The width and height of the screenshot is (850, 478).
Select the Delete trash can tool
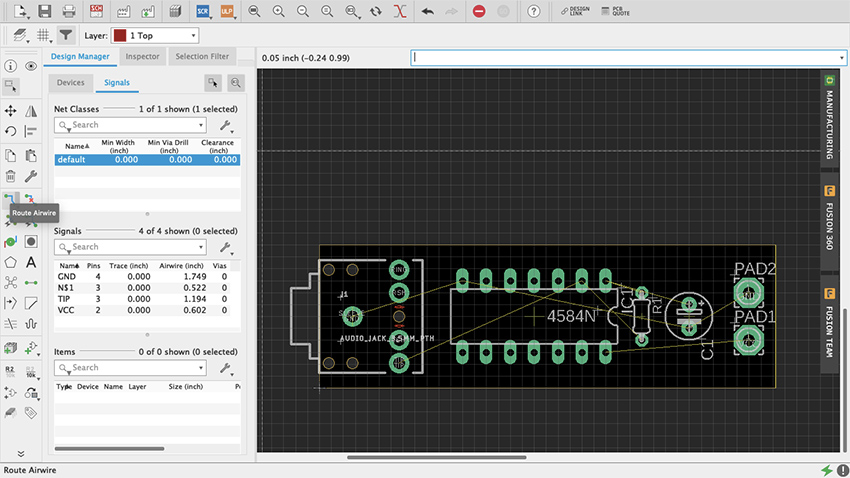10,176
